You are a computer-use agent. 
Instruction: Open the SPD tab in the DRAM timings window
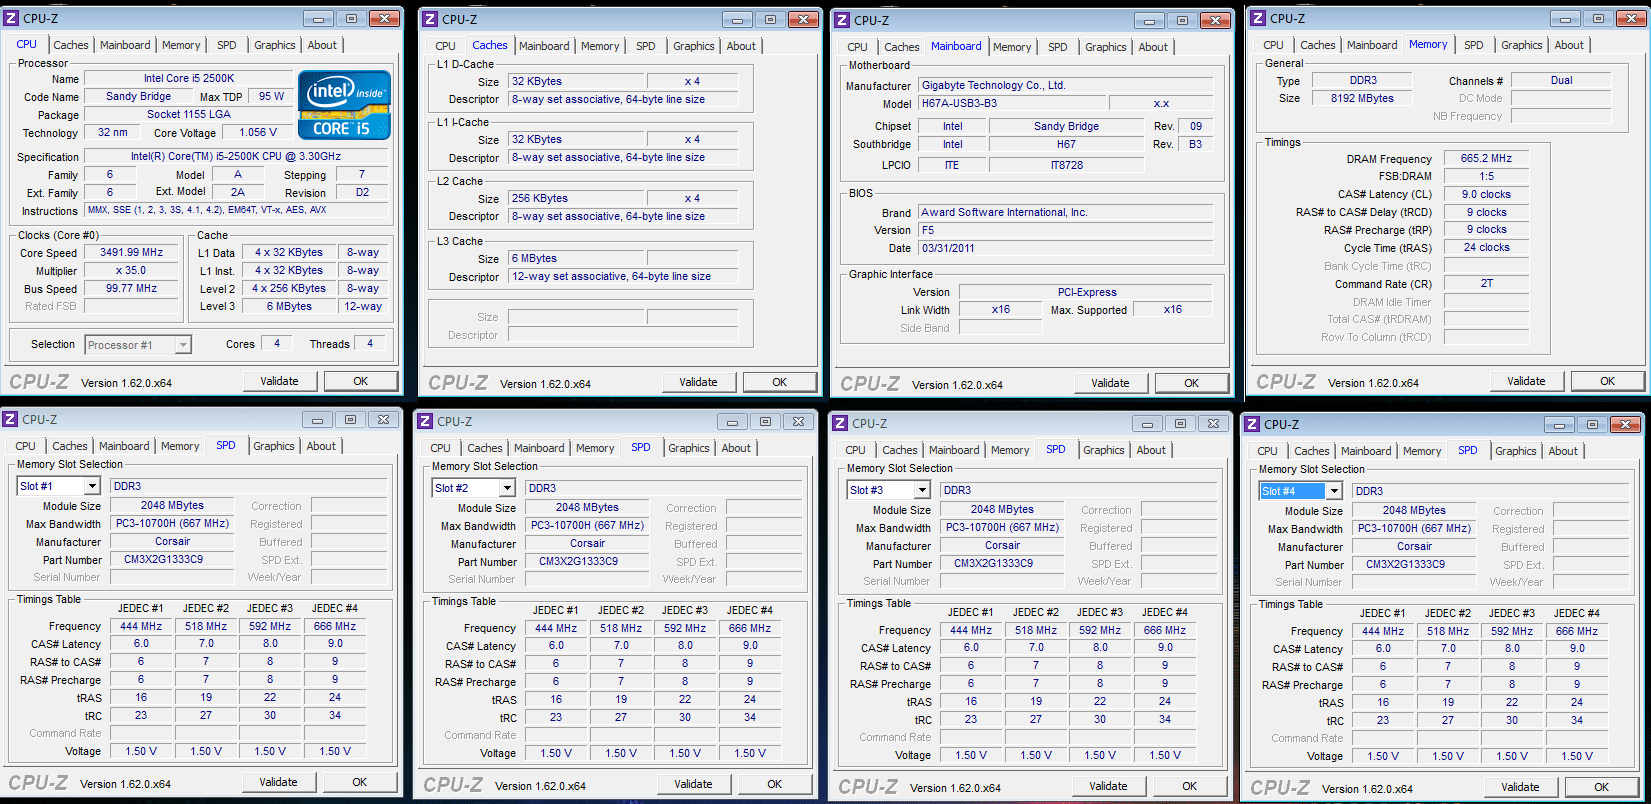1474,45
